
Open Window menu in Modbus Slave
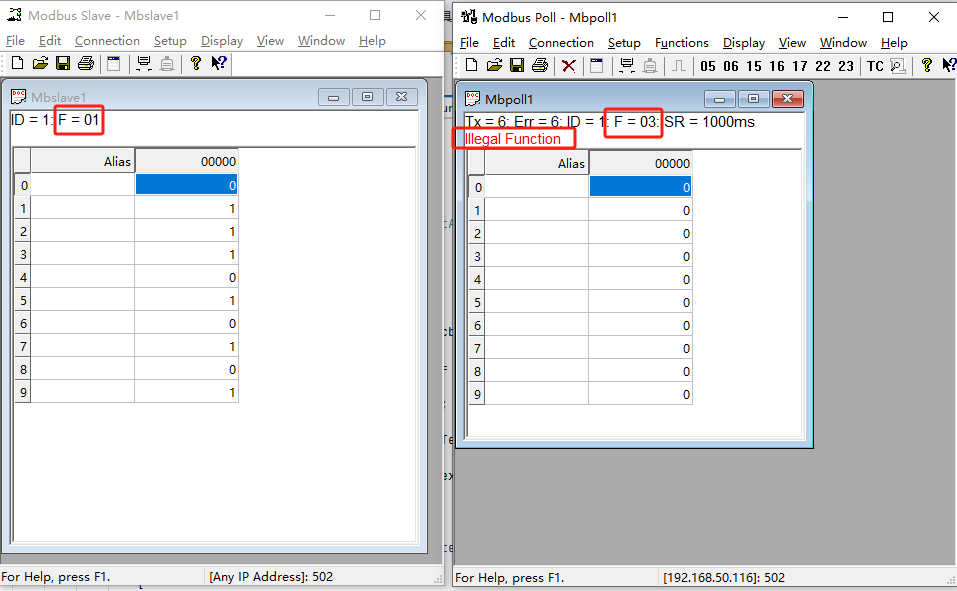[322, 41]
